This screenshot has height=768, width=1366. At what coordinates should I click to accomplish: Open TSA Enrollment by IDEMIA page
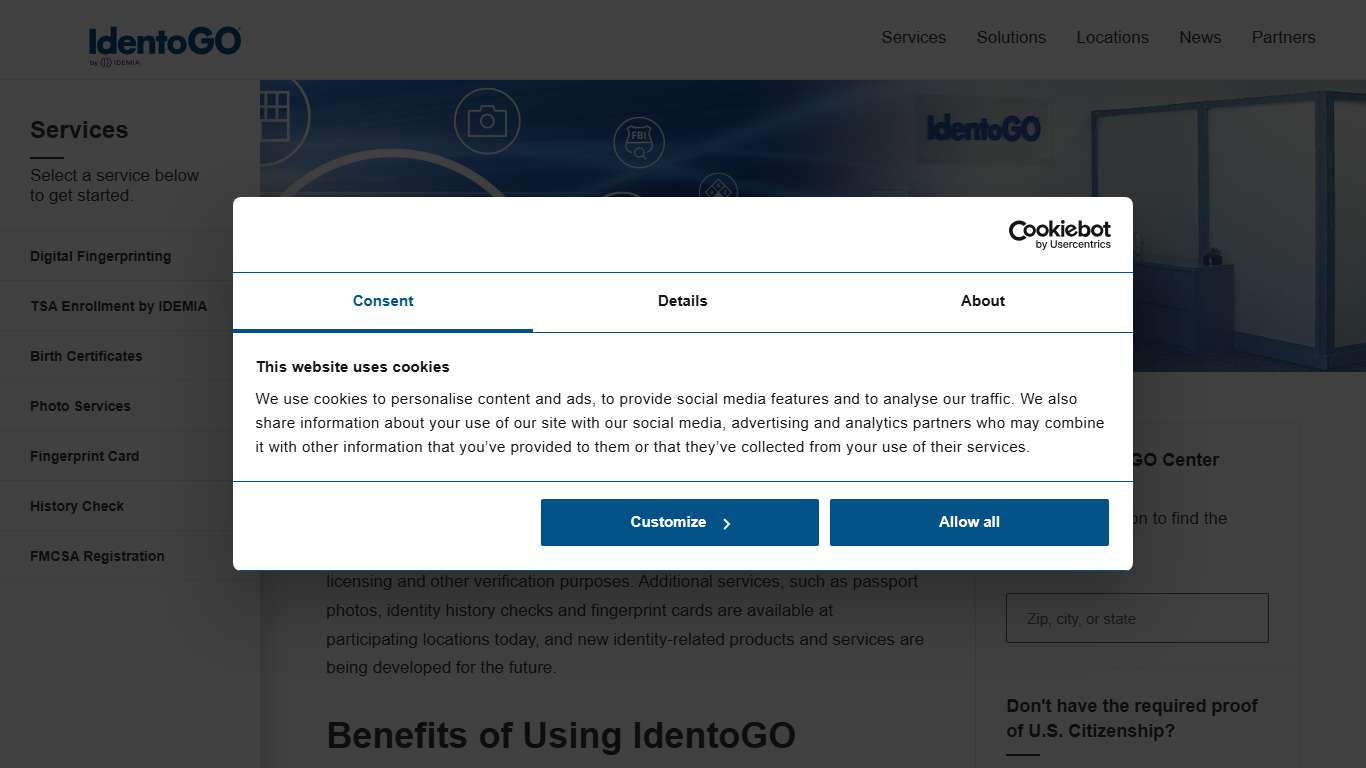[x=118, y=306]
